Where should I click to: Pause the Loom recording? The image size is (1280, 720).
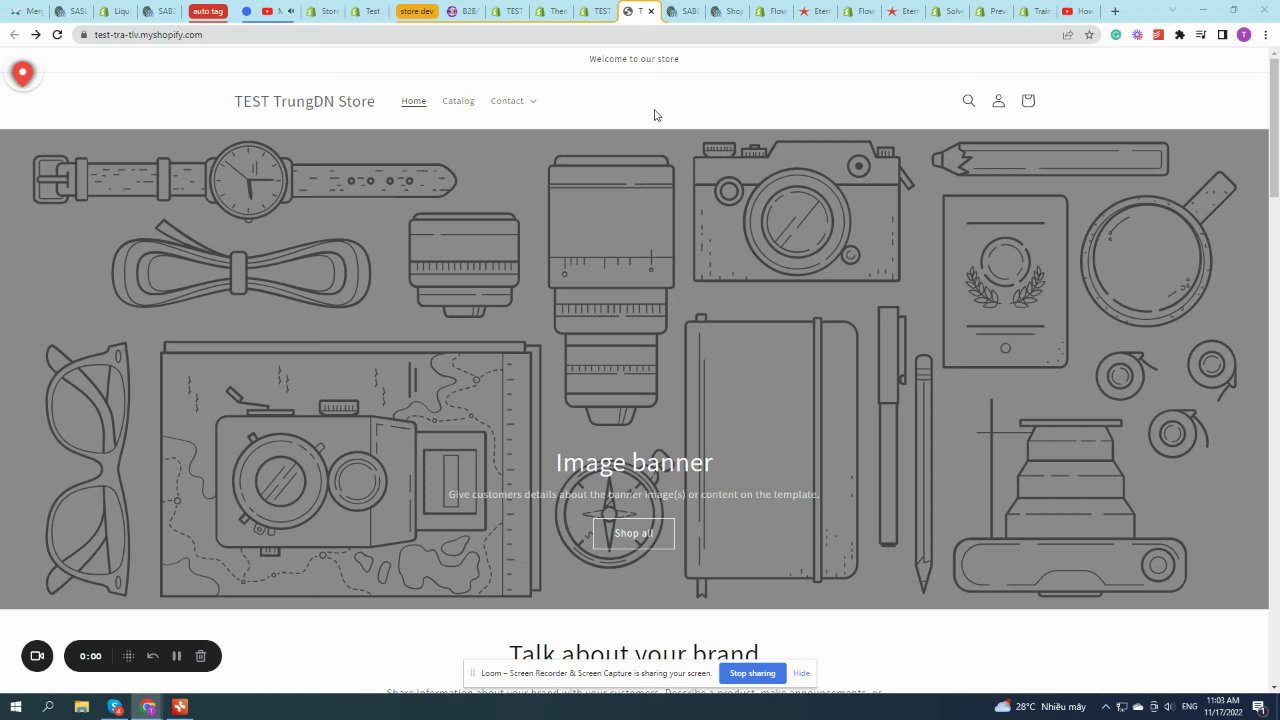tap(176, 656)
